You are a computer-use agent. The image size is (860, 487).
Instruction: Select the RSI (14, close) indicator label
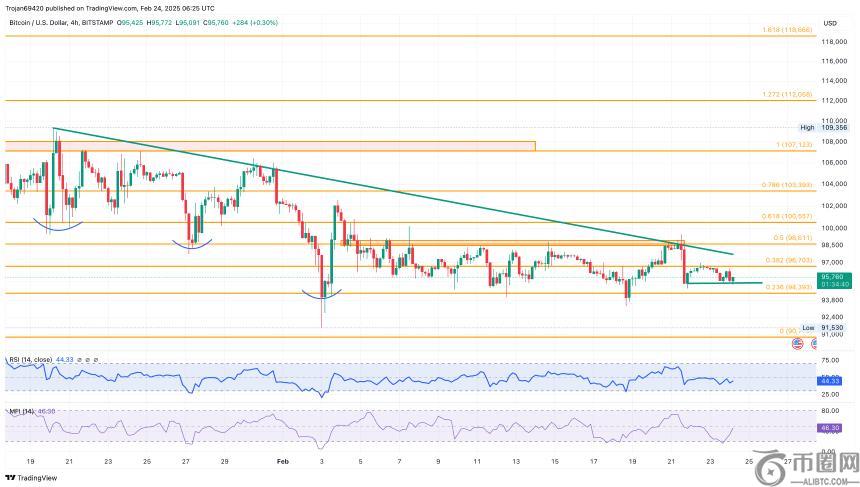29,357
